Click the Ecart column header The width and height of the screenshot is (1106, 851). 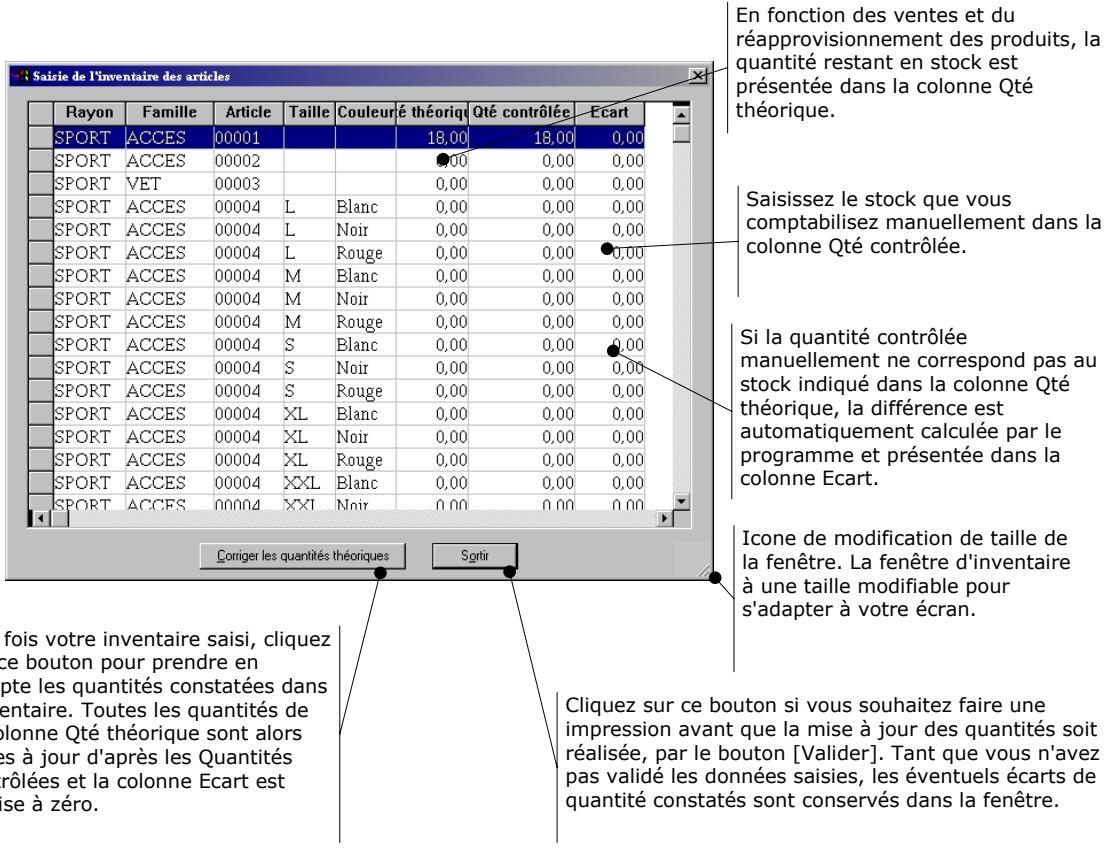(609, 113)
